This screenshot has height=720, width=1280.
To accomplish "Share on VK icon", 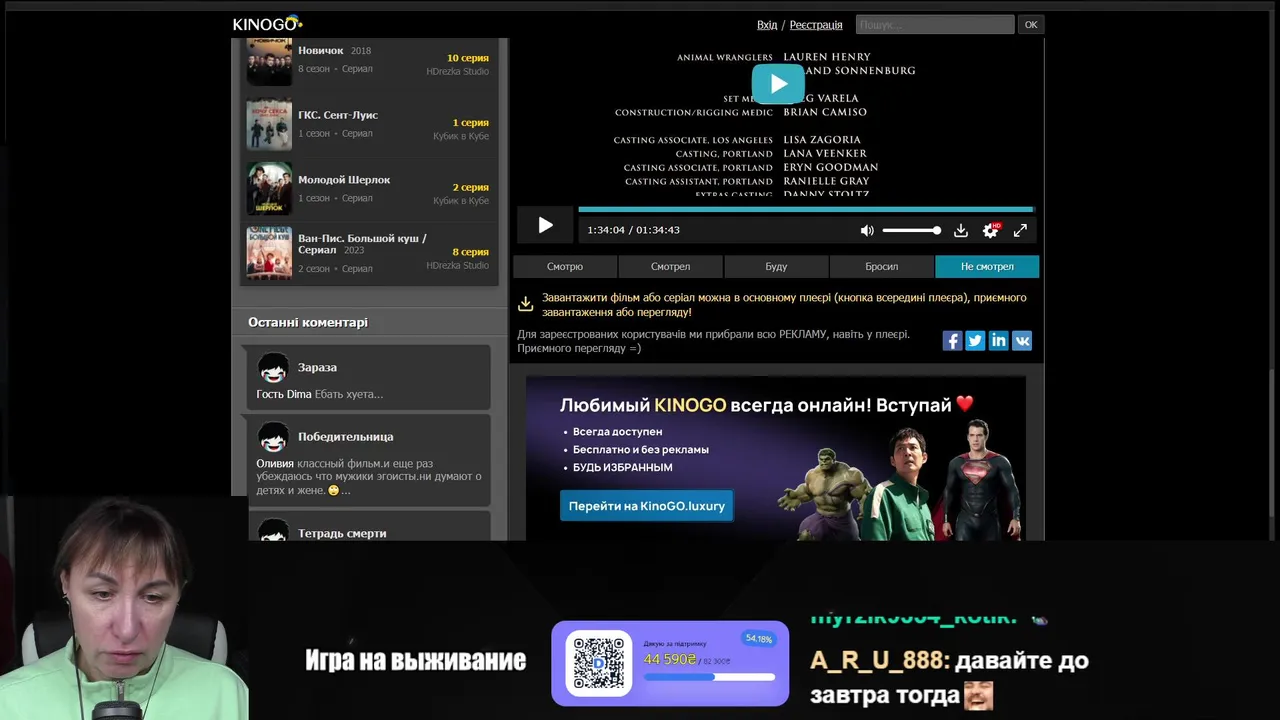I will (1022, 341).
